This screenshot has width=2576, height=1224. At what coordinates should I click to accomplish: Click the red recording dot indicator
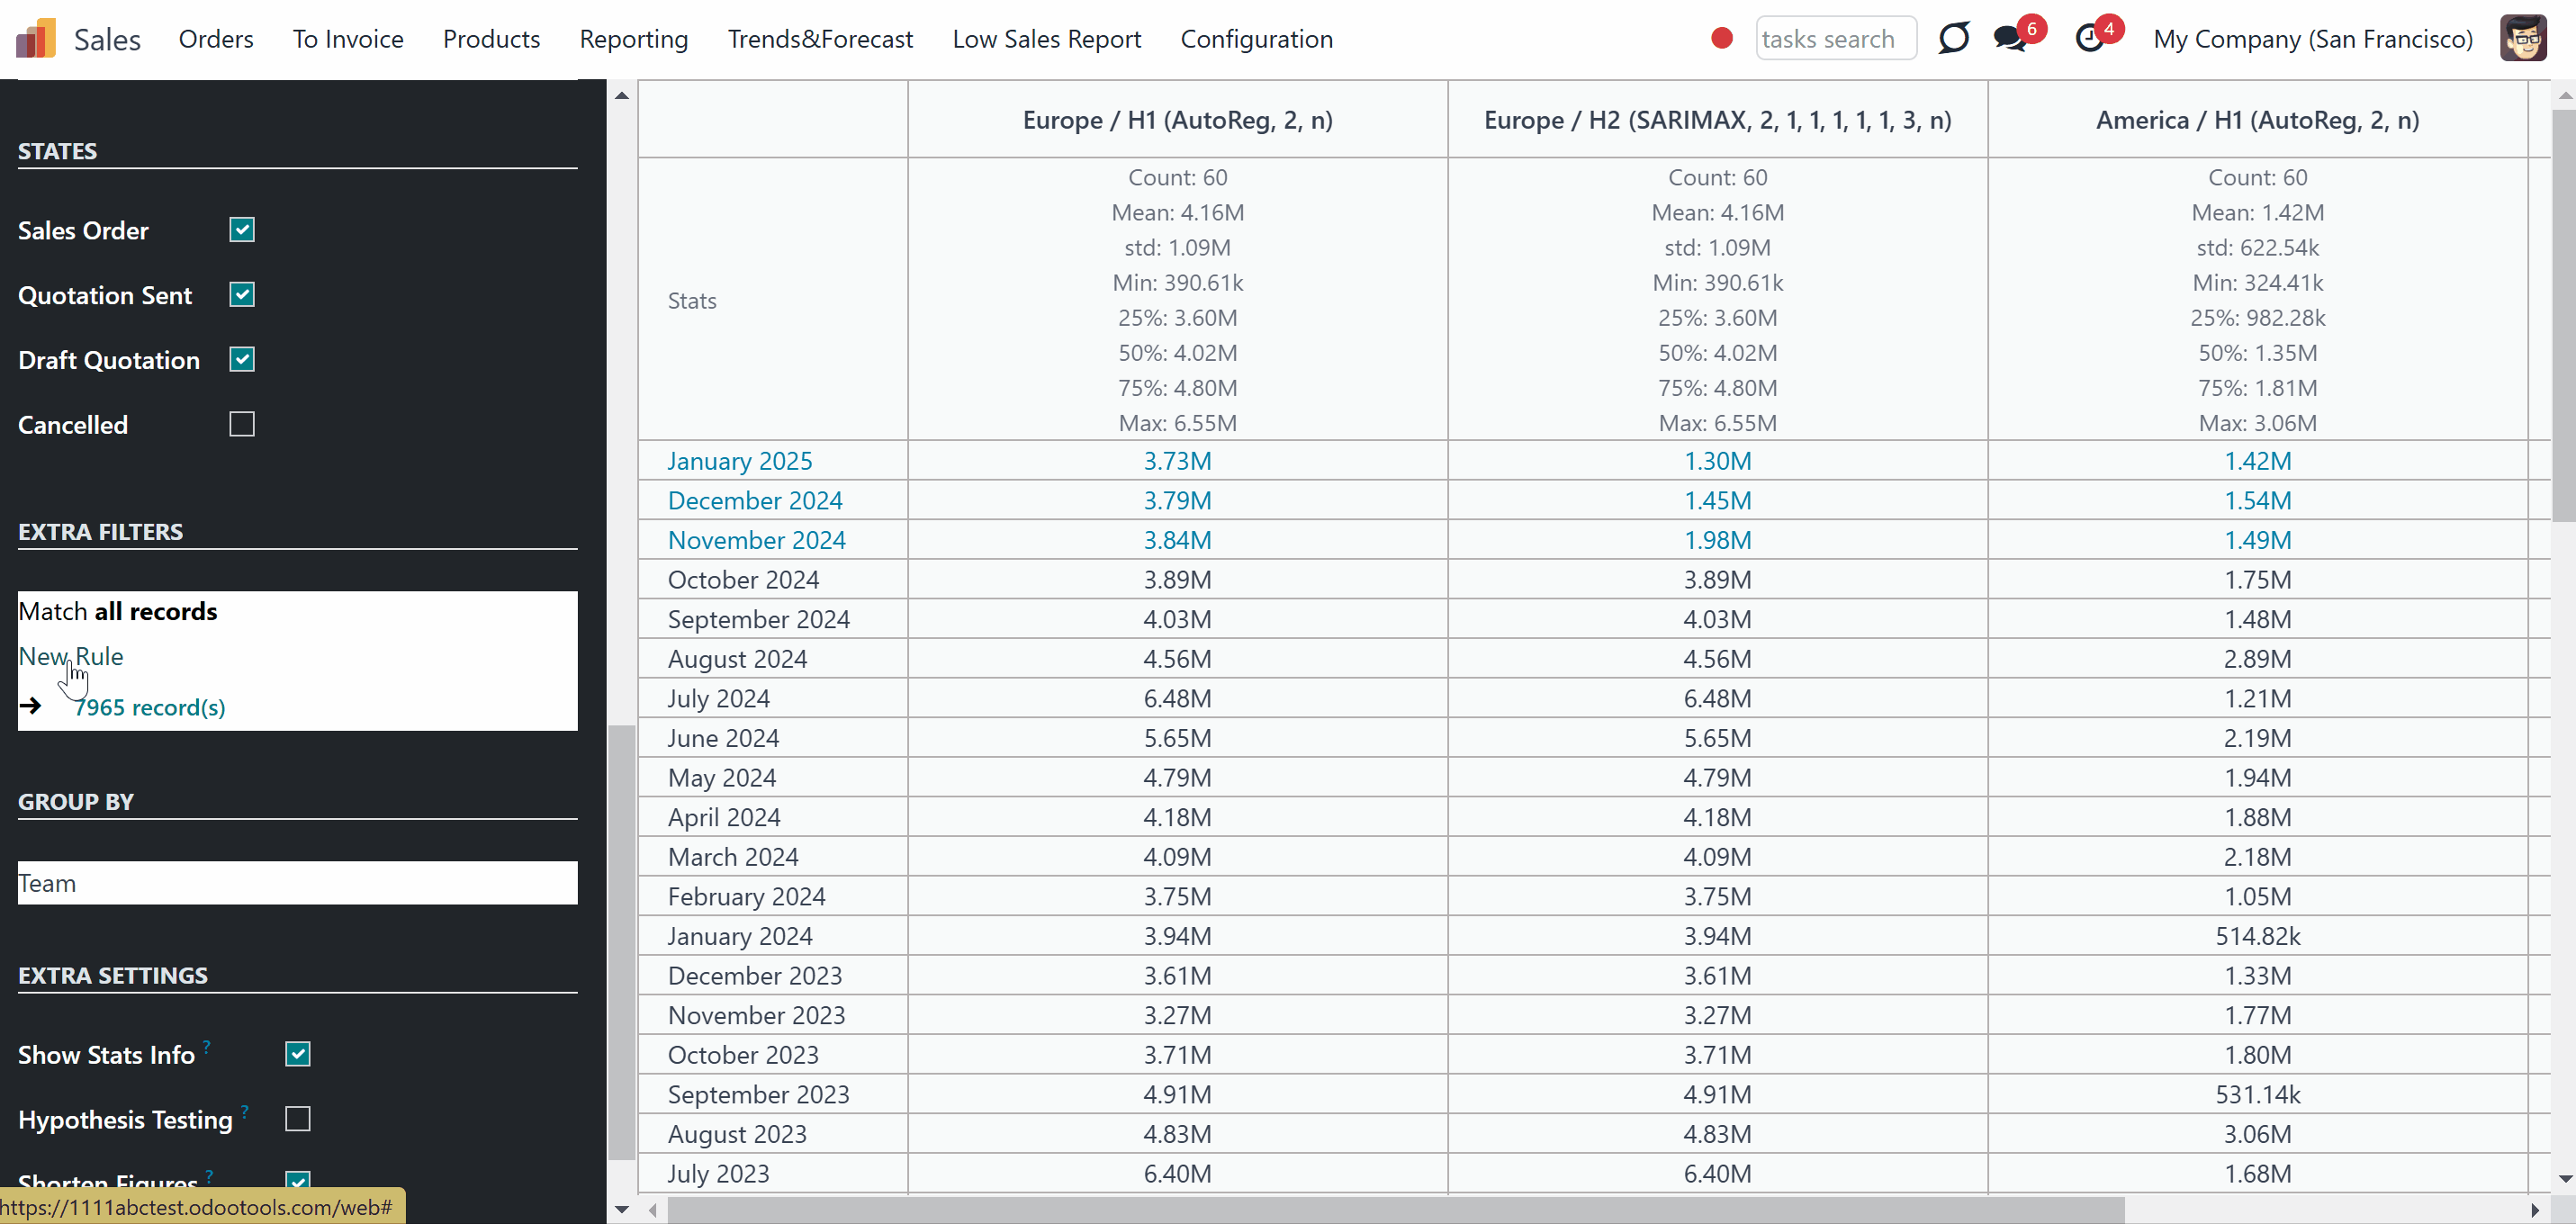click(x=1722, y=39)
